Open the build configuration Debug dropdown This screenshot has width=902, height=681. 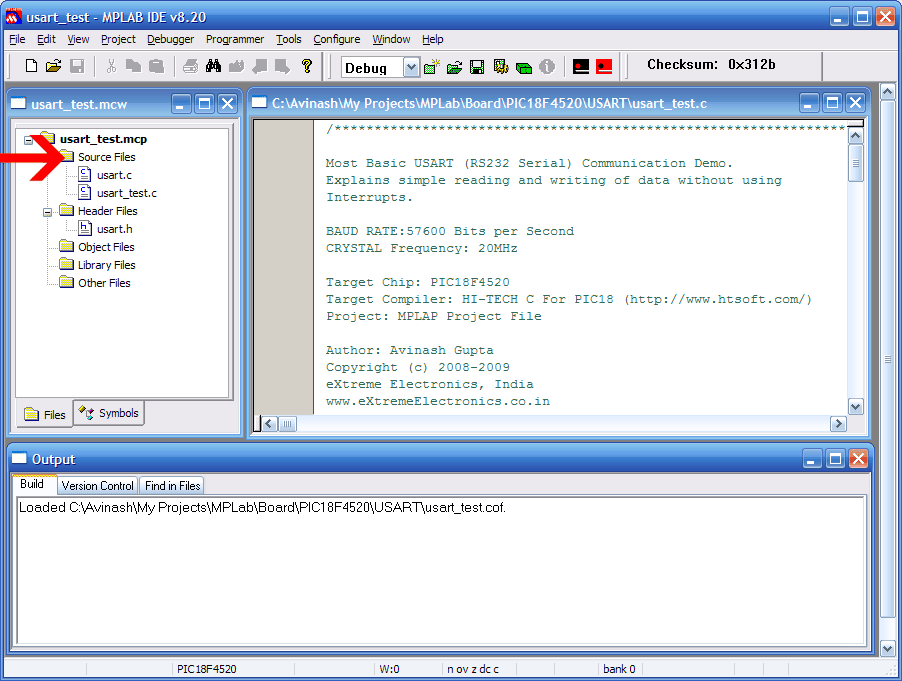click(x=411, y=67)
